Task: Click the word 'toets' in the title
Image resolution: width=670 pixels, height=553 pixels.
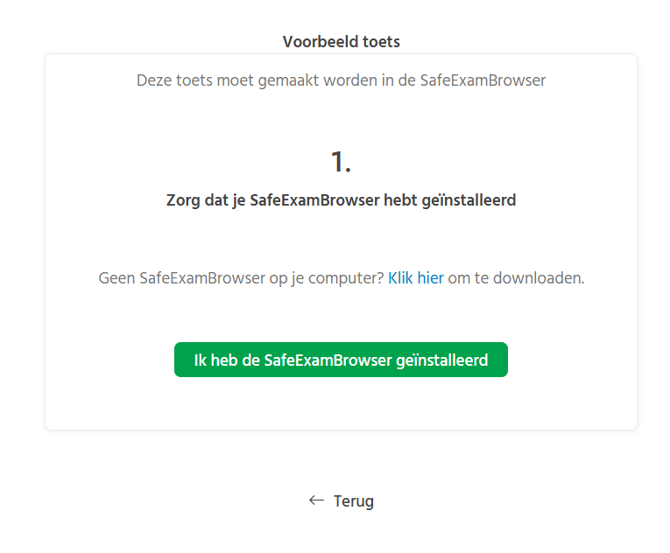Action: 380,42
